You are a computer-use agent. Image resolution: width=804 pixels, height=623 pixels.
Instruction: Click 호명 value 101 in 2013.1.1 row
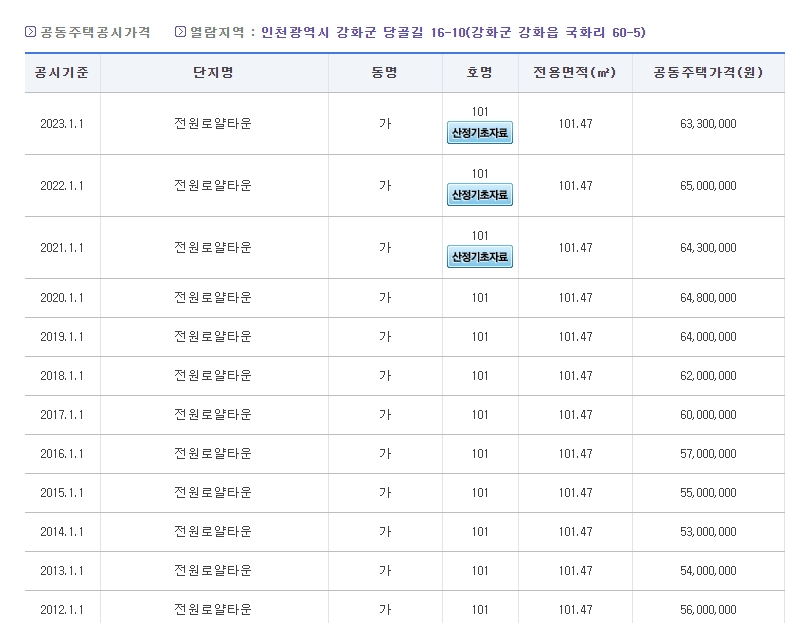(x=480, y=571)
